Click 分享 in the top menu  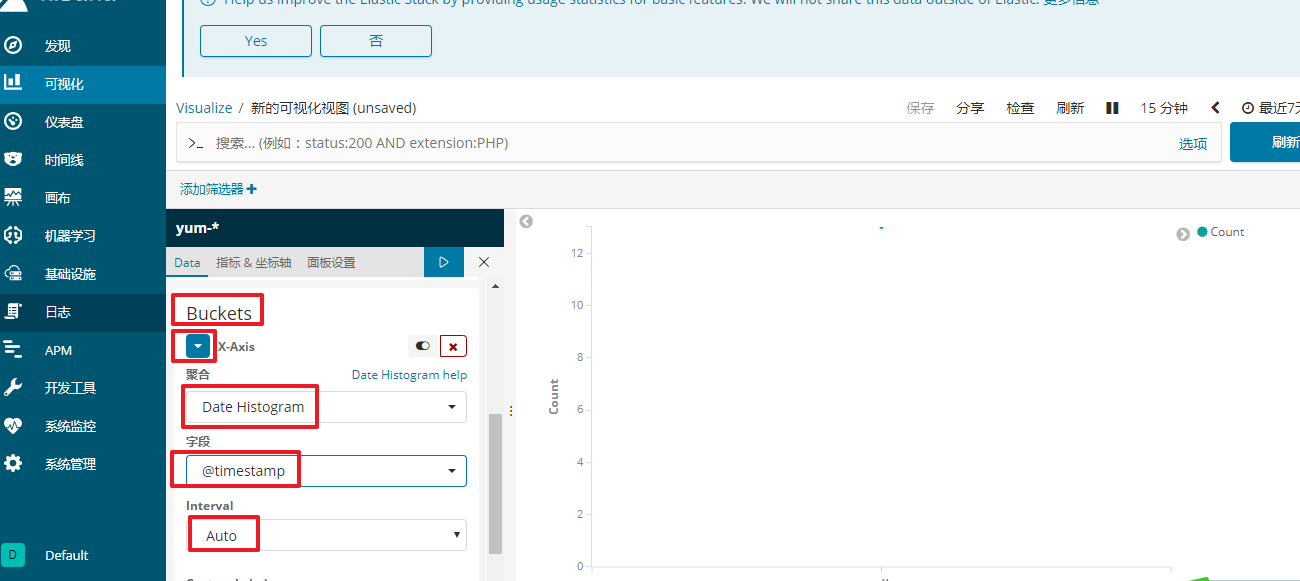click(x=970, y=108)
